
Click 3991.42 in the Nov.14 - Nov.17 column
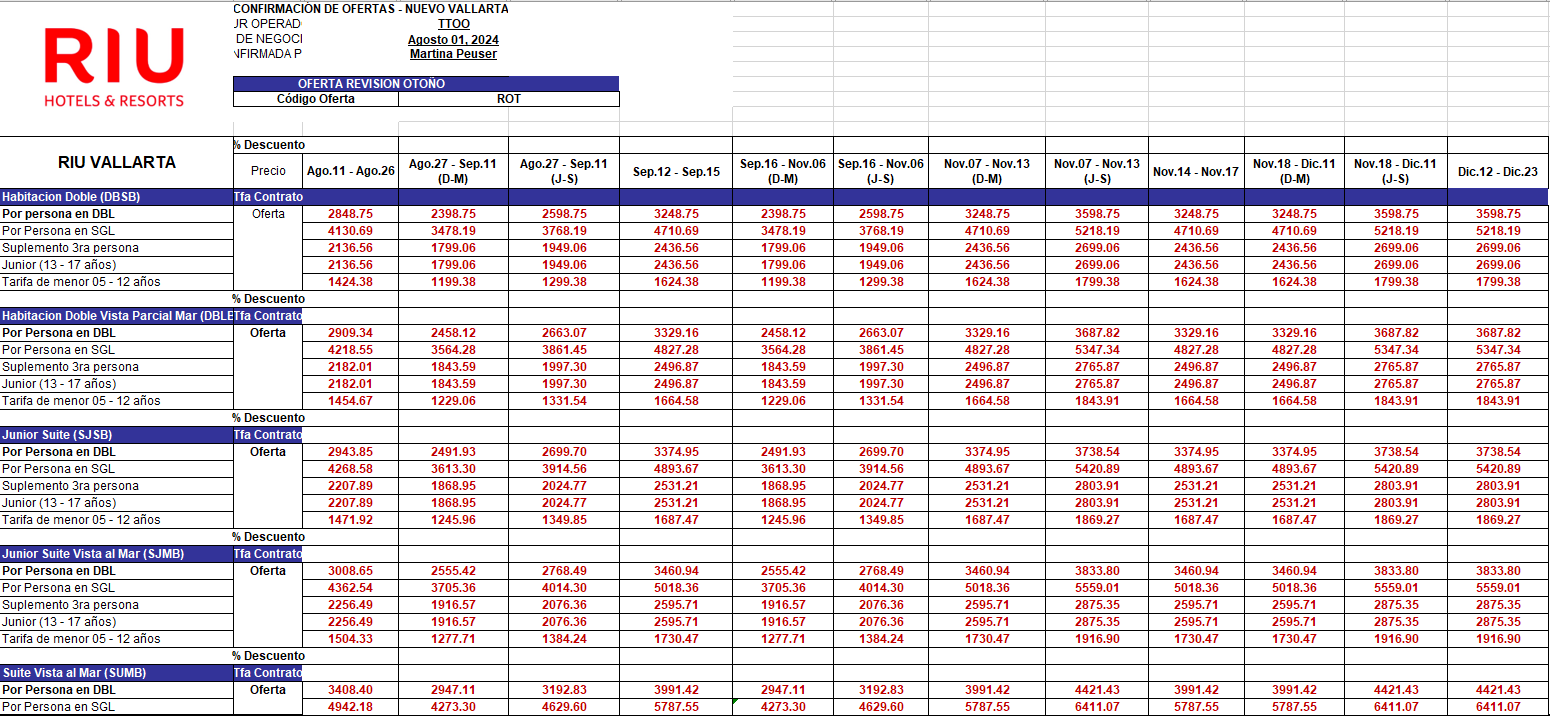(1196, 690)
